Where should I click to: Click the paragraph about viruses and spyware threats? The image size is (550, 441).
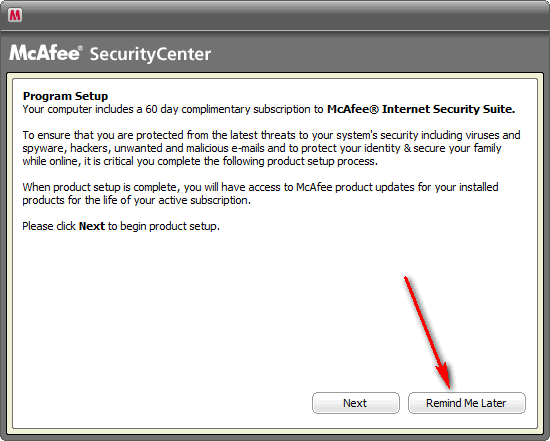click(x=271, y=148)
